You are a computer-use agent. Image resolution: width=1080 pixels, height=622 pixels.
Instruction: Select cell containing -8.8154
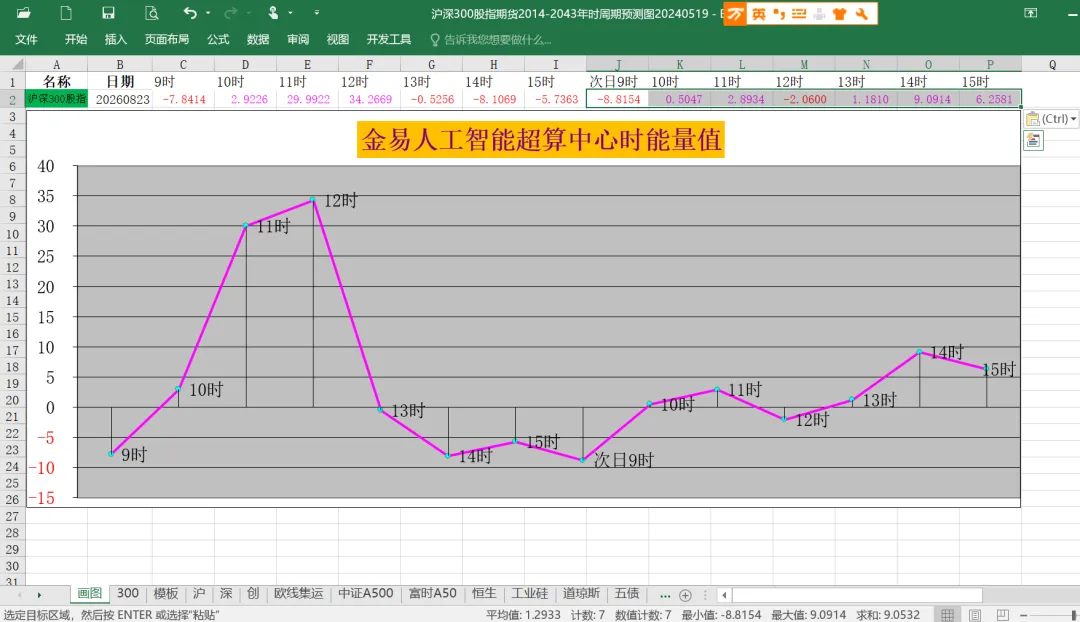point(618,99)
